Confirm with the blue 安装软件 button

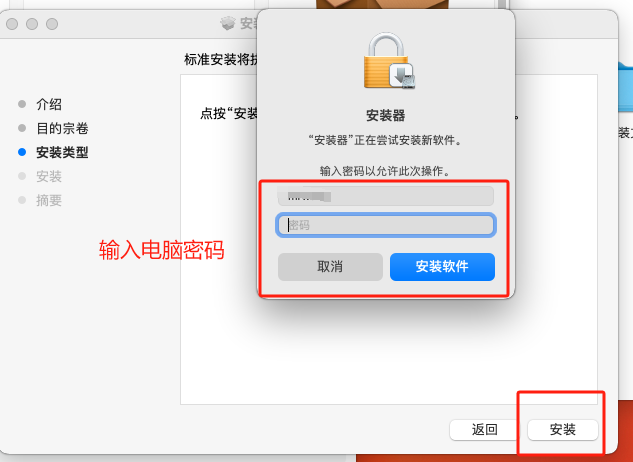pyautogui.click(x=442, y=267)
